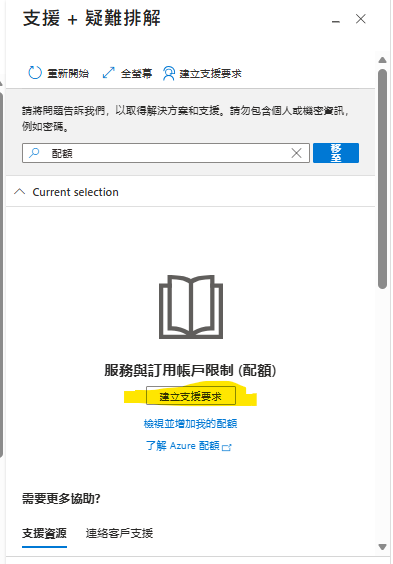393x564 pixels.
Task: Click 重新開始 label in toolbar
Action: 68,73
